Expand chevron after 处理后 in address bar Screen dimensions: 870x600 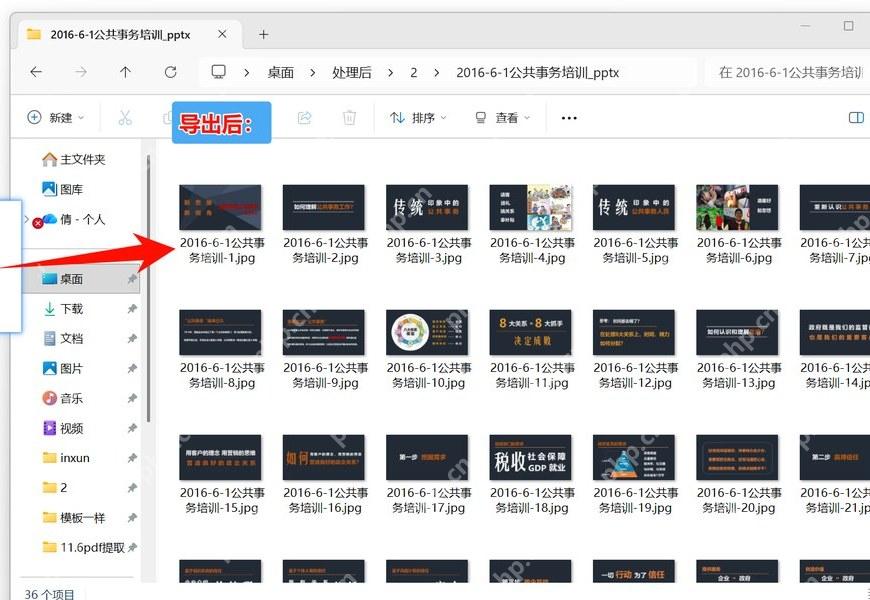coord(391,72)
